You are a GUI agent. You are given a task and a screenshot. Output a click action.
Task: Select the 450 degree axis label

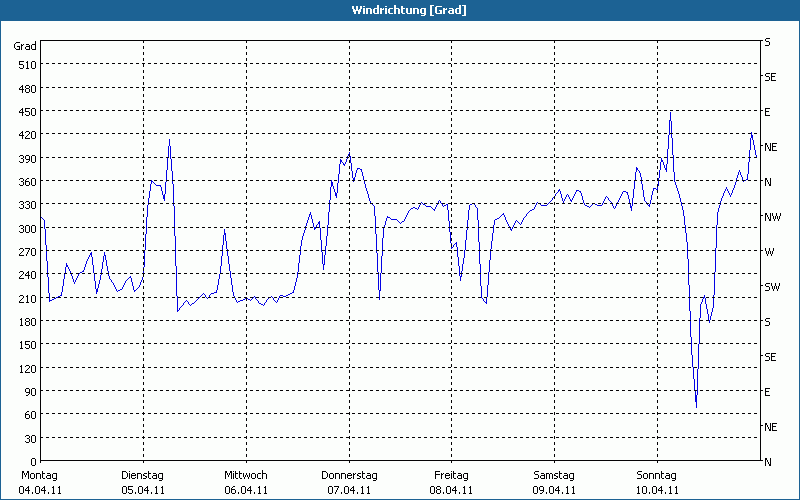(28, 112)
